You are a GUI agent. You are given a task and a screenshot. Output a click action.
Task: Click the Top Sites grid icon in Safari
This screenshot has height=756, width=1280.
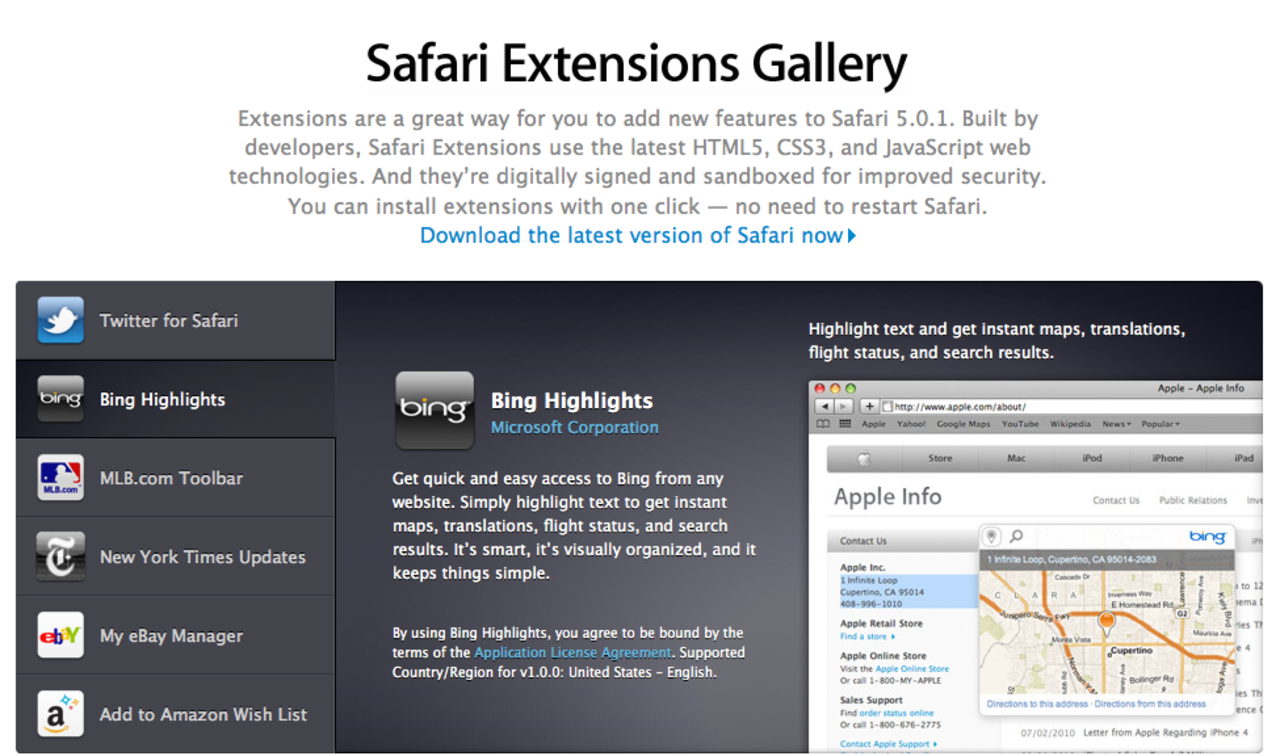pyautogui.click(x=843, y=423)
